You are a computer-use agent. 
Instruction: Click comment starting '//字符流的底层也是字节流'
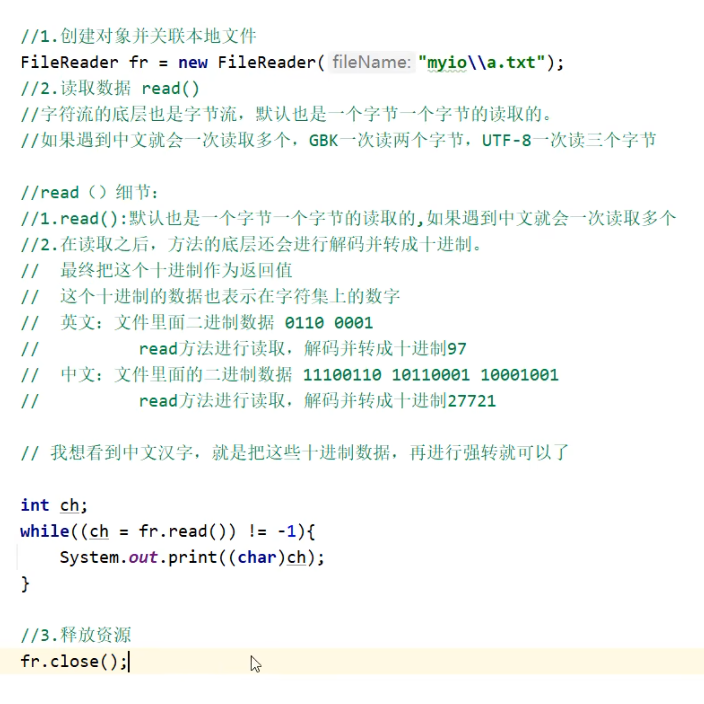[286, 114]
